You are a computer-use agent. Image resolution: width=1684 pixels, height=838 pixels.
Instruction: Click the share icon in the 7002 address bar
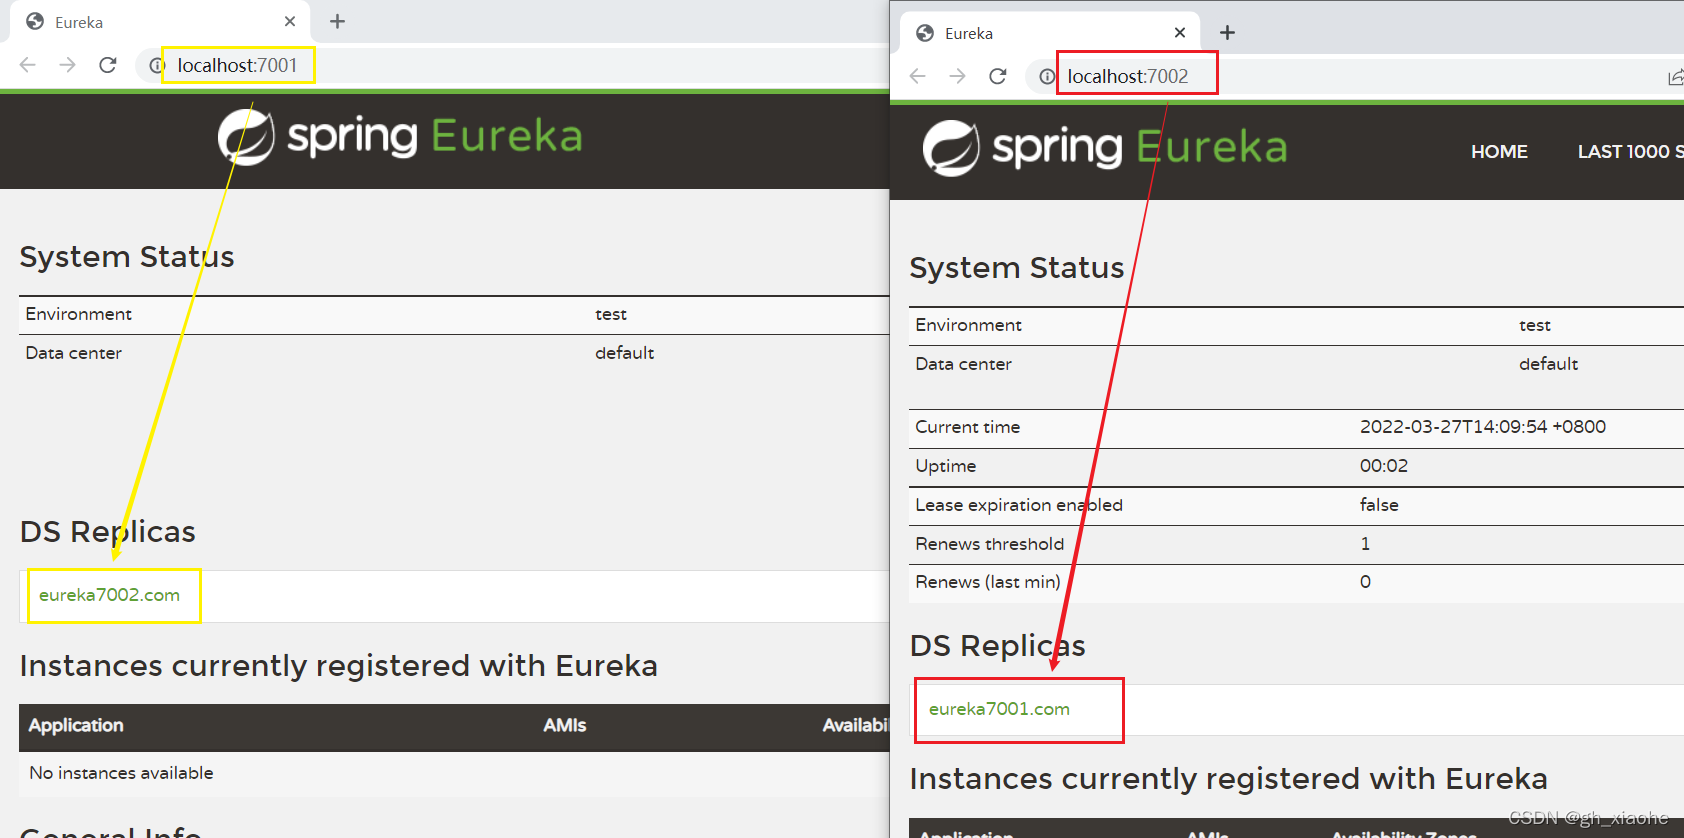[x=1676, y=77]
